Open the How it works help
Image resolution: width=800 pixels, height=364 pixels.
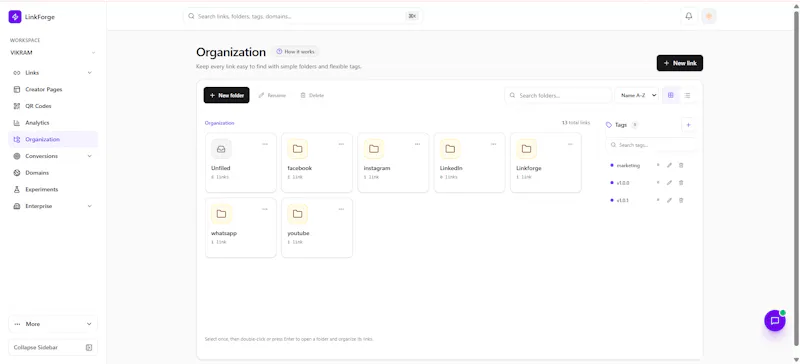[295, 52]
